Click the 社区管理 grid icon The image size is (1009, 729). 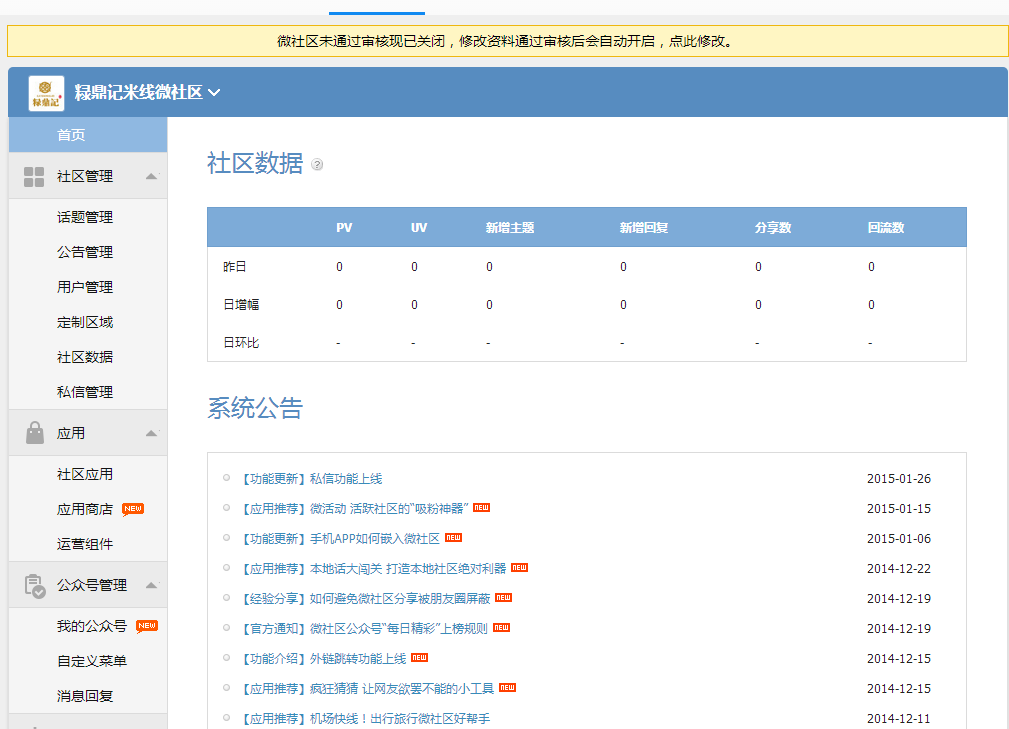[34, 176]
